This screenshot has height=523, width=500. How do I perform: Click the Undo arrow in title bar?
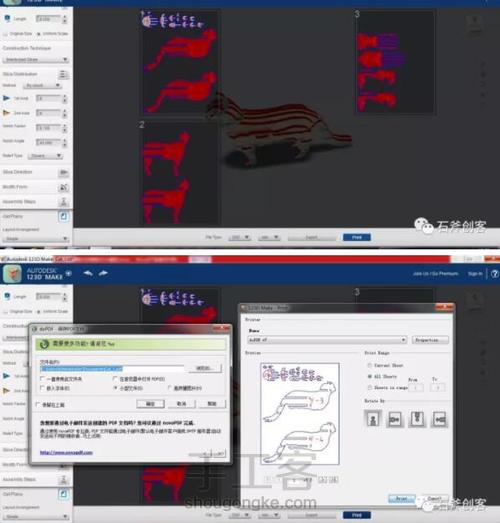tap(88, 274)
